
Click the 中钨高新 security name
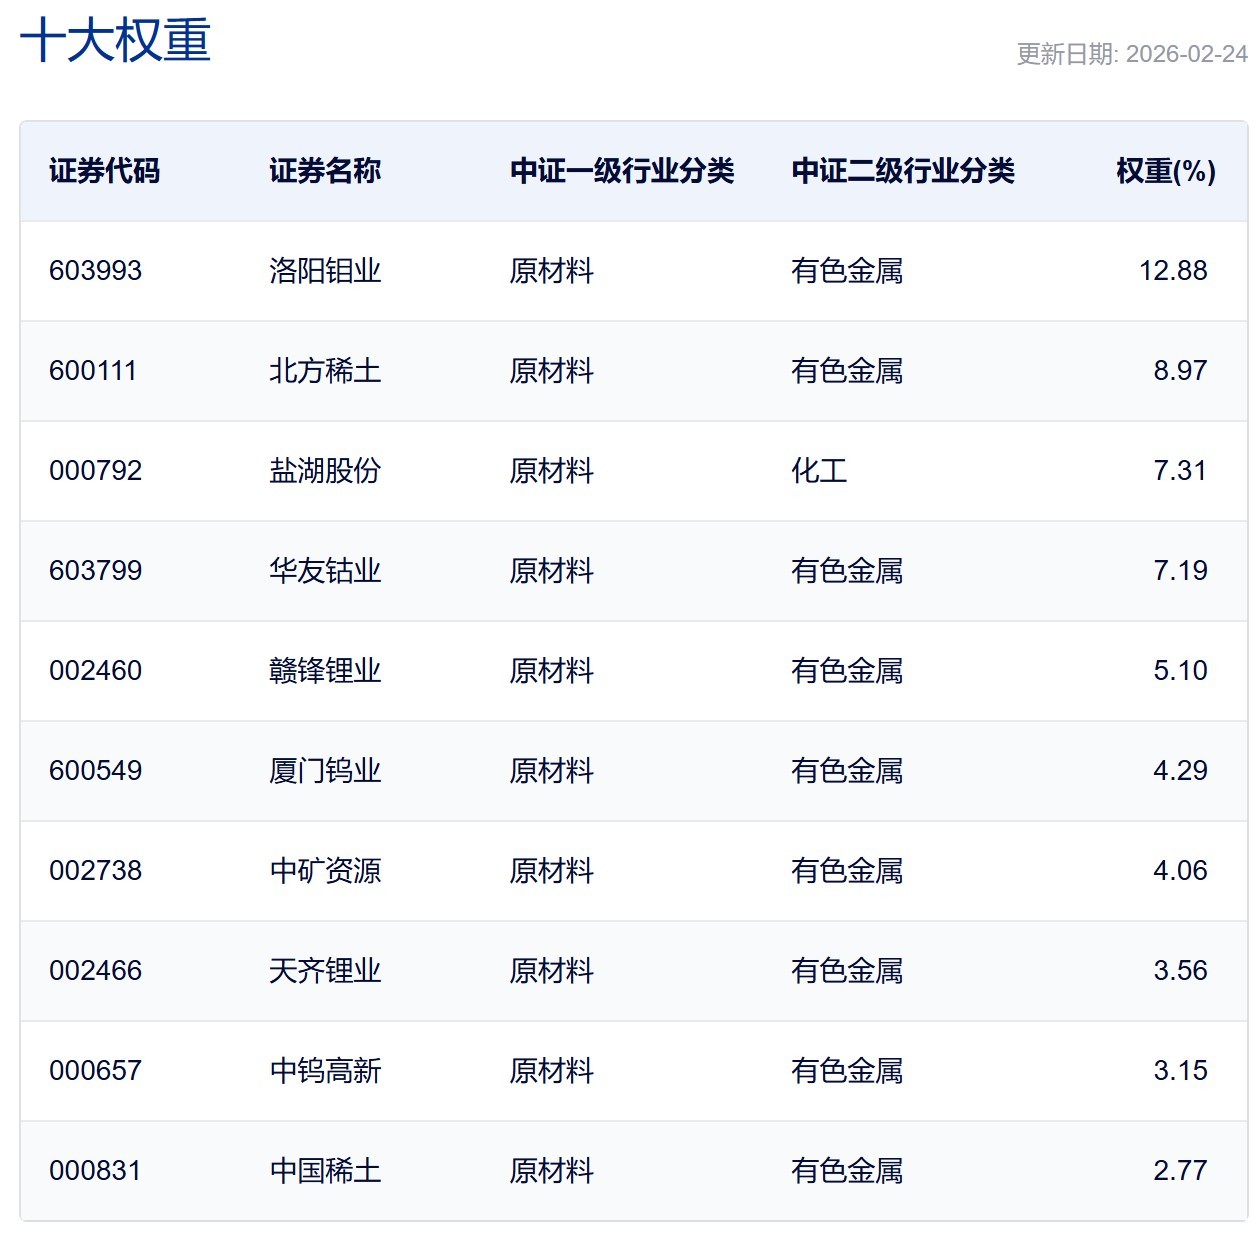tap(325, 1071)
